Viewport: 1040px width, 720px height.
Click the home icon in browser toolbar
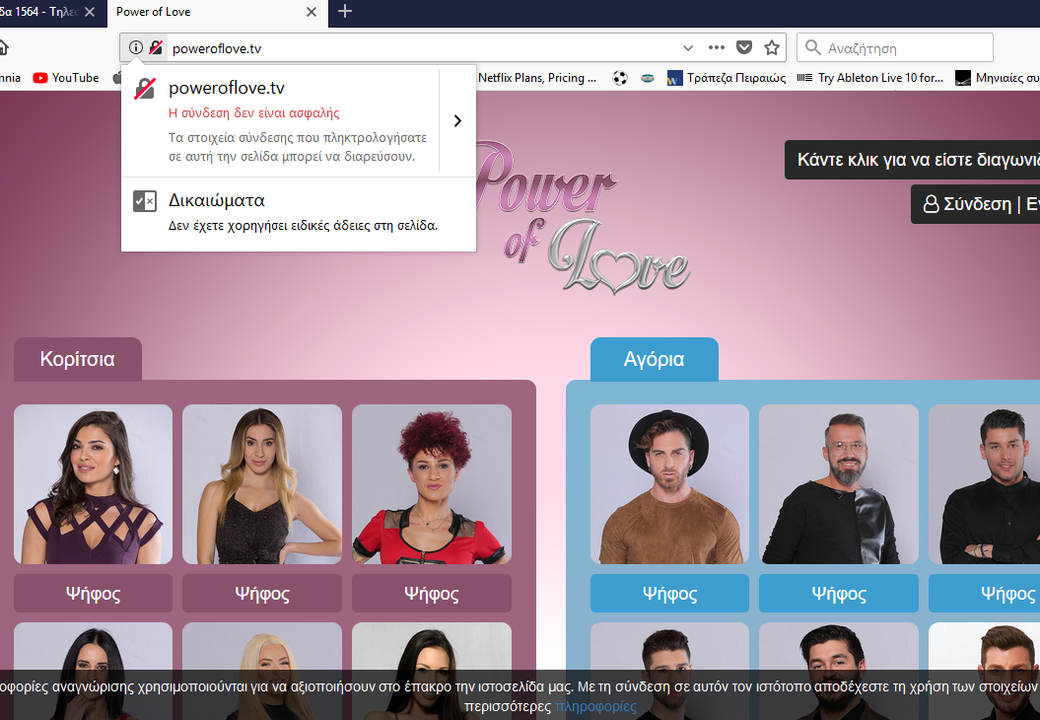pyautogui.click(x=3, y=48)
